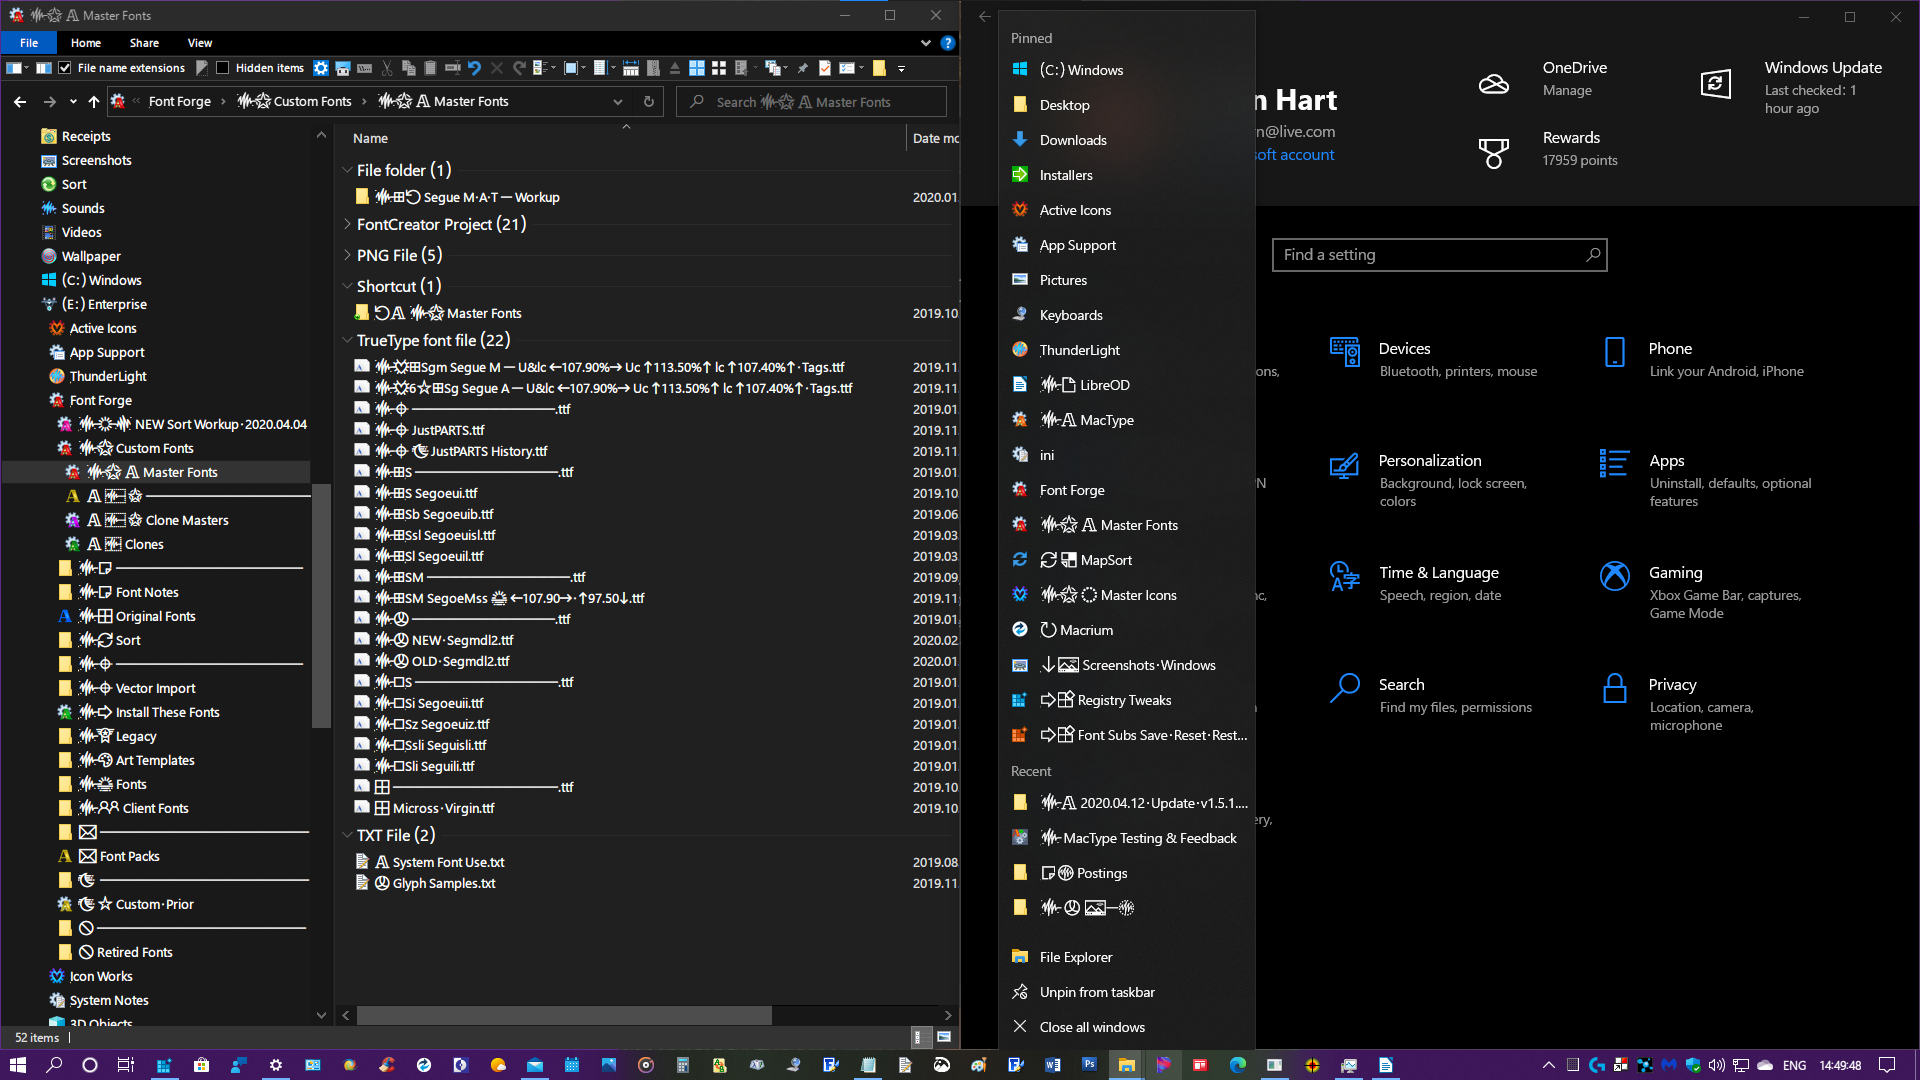Viewport: 1920px width, 1080px height.
Task: Select Close all windows in jump list
Action: pyautogui.click(x=1127, y=1027)
